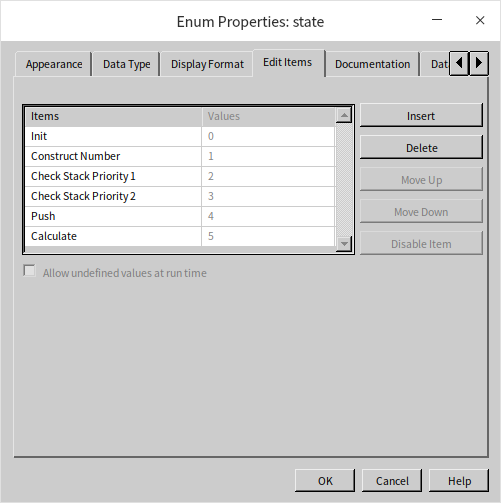Click the items list scrollbar track

click(x=344, y=180)
